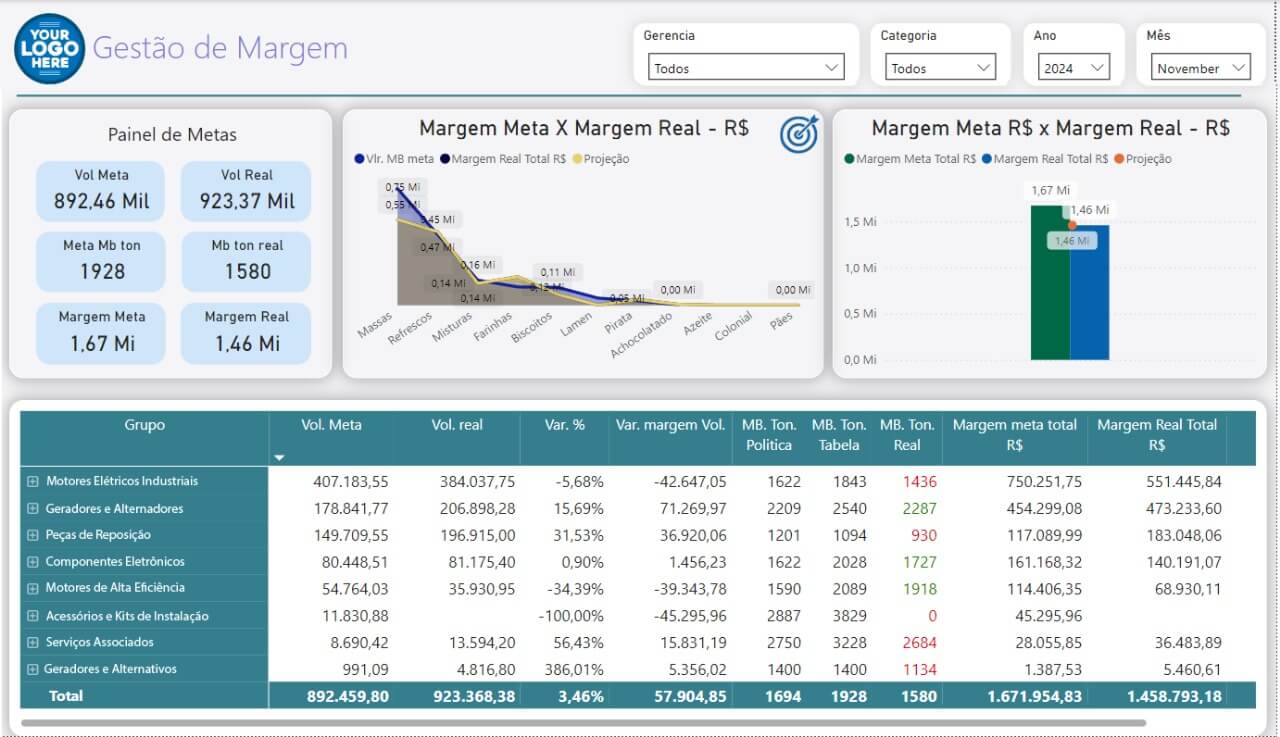1280x737 pixels.
Task: Open the Categoria dropdown
Action: tap(940, 68)
